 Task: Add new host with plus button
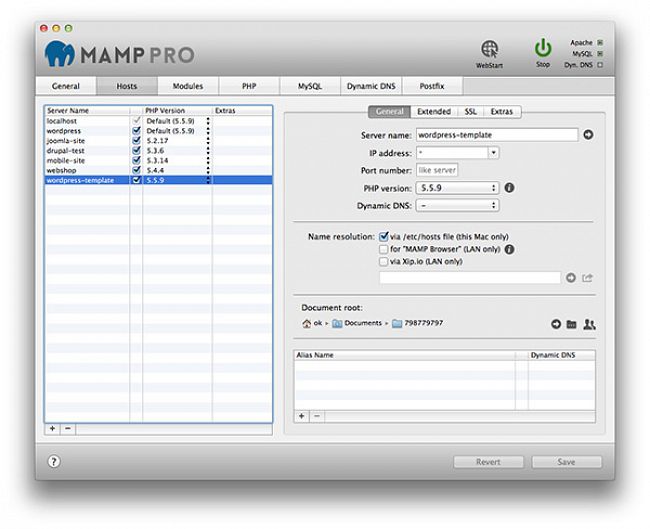(52, 429)
